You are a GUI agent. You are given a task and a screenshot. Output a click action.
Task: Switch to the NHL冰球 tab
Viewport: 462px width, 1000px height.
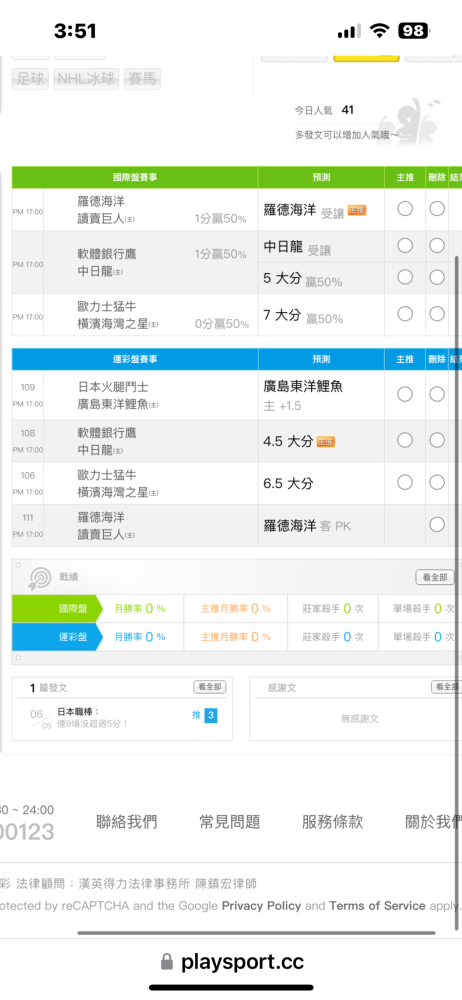point(86,78)
